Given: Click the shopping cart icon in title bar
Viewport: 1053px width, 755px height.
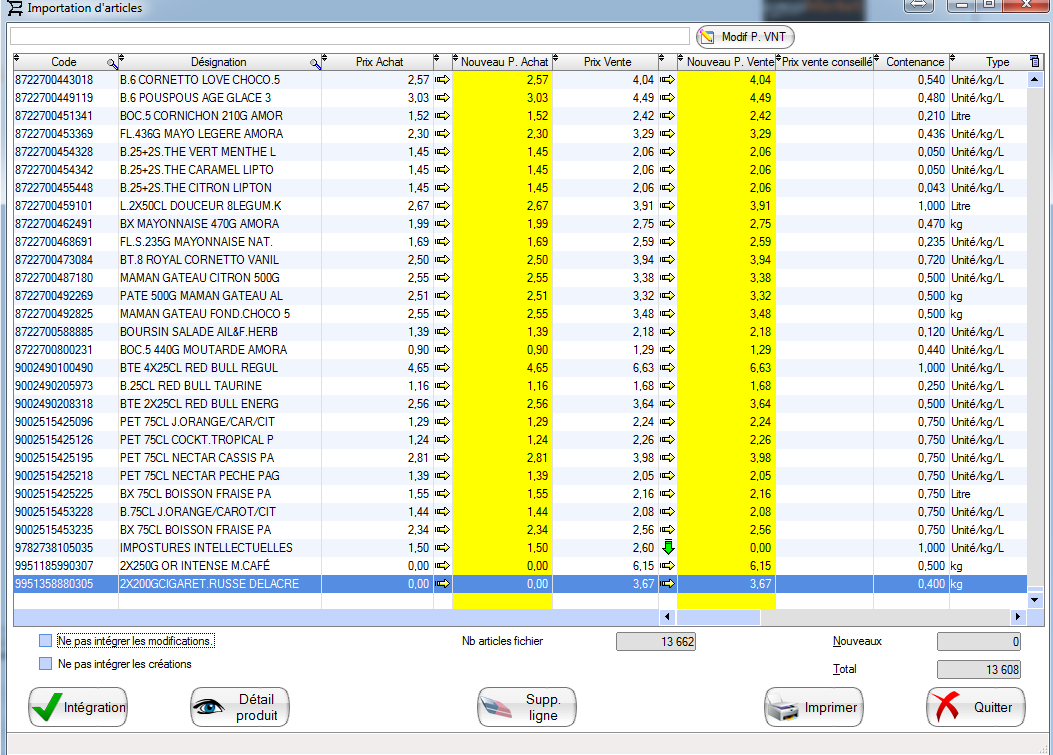Looking at the screenshot, I should [x=15, y=8].
